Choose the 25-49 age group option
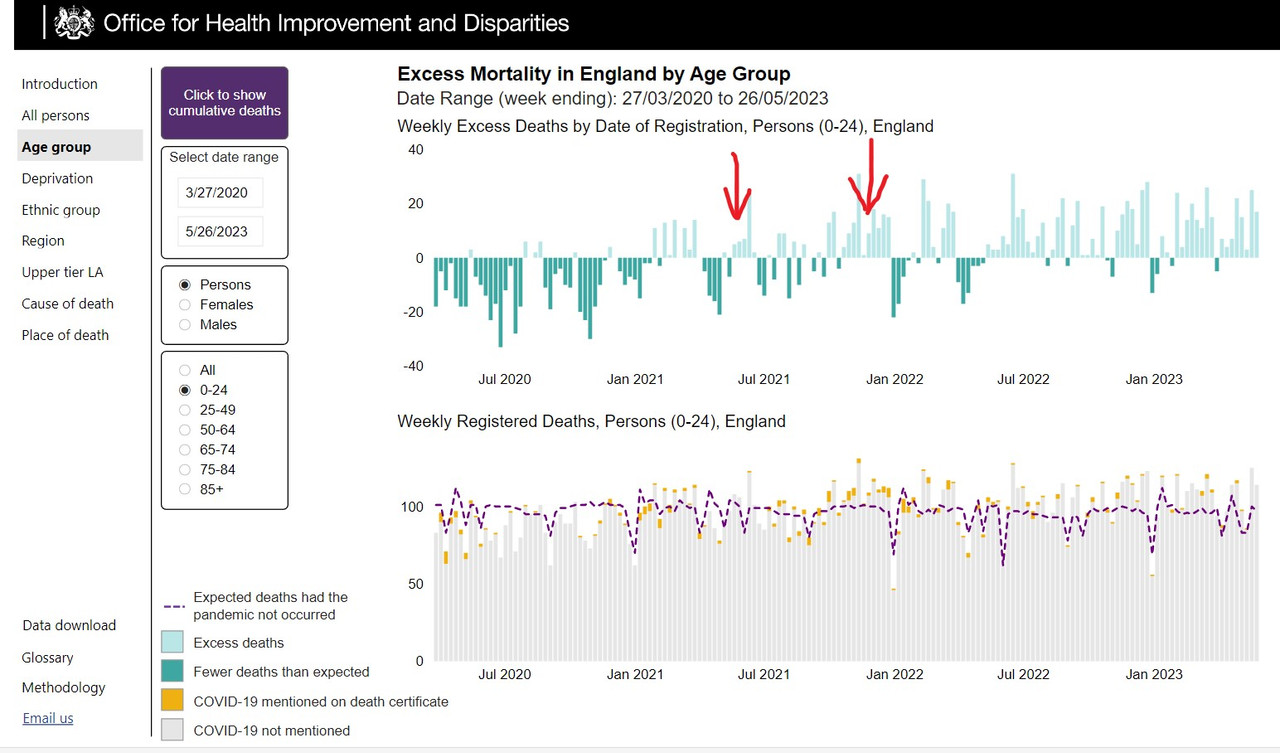The height and width of the screenshot is (753, 1280). (x=184, y=410)
